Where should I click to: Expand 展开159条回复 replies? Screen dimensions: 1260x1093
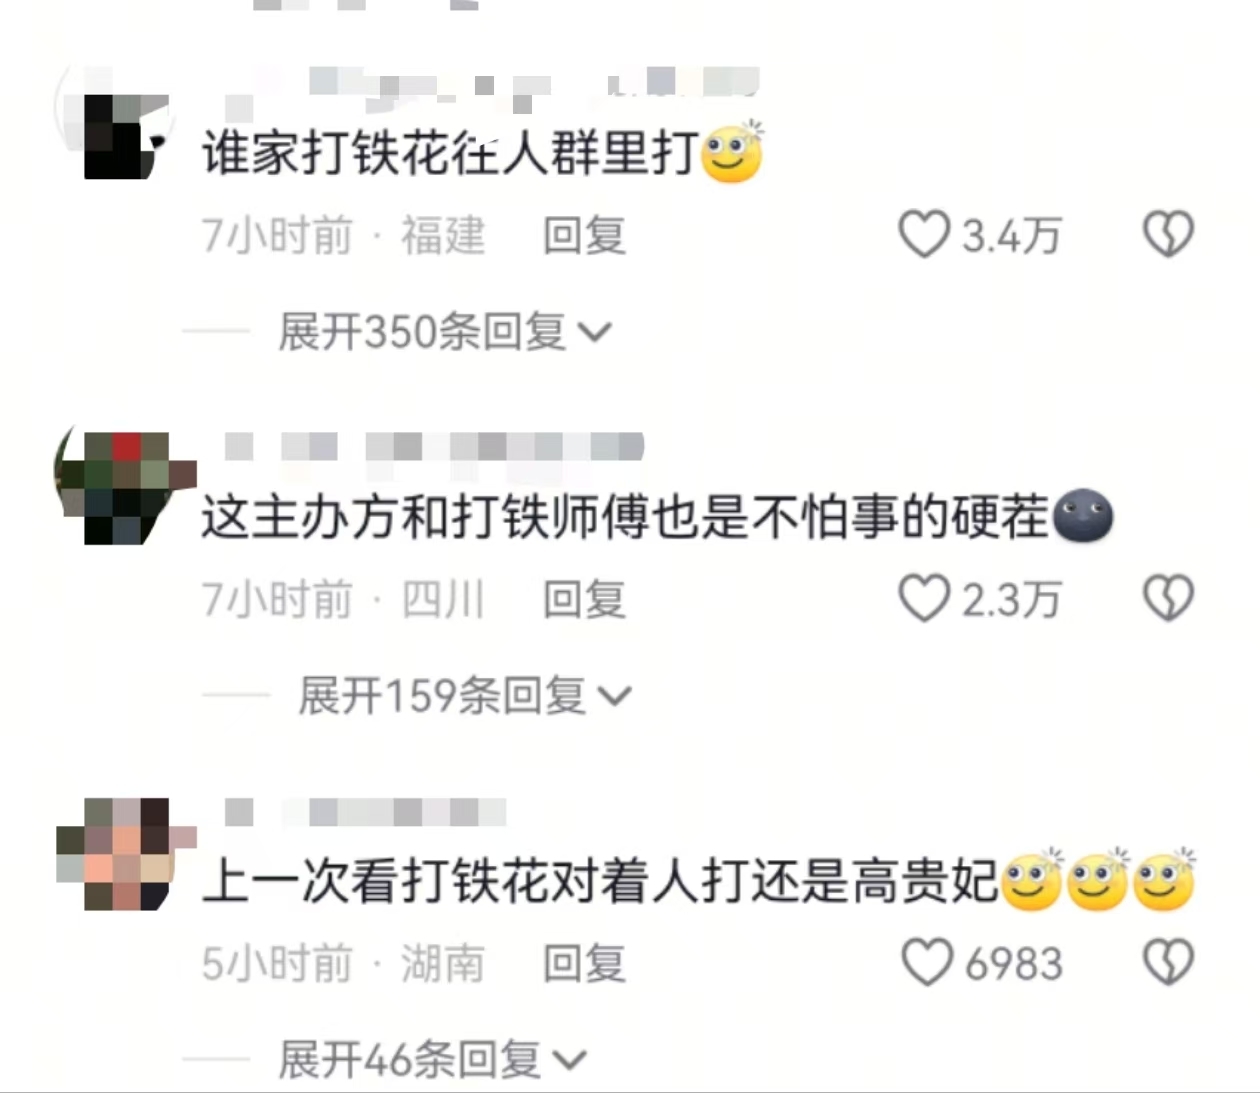tap(465, 695)
